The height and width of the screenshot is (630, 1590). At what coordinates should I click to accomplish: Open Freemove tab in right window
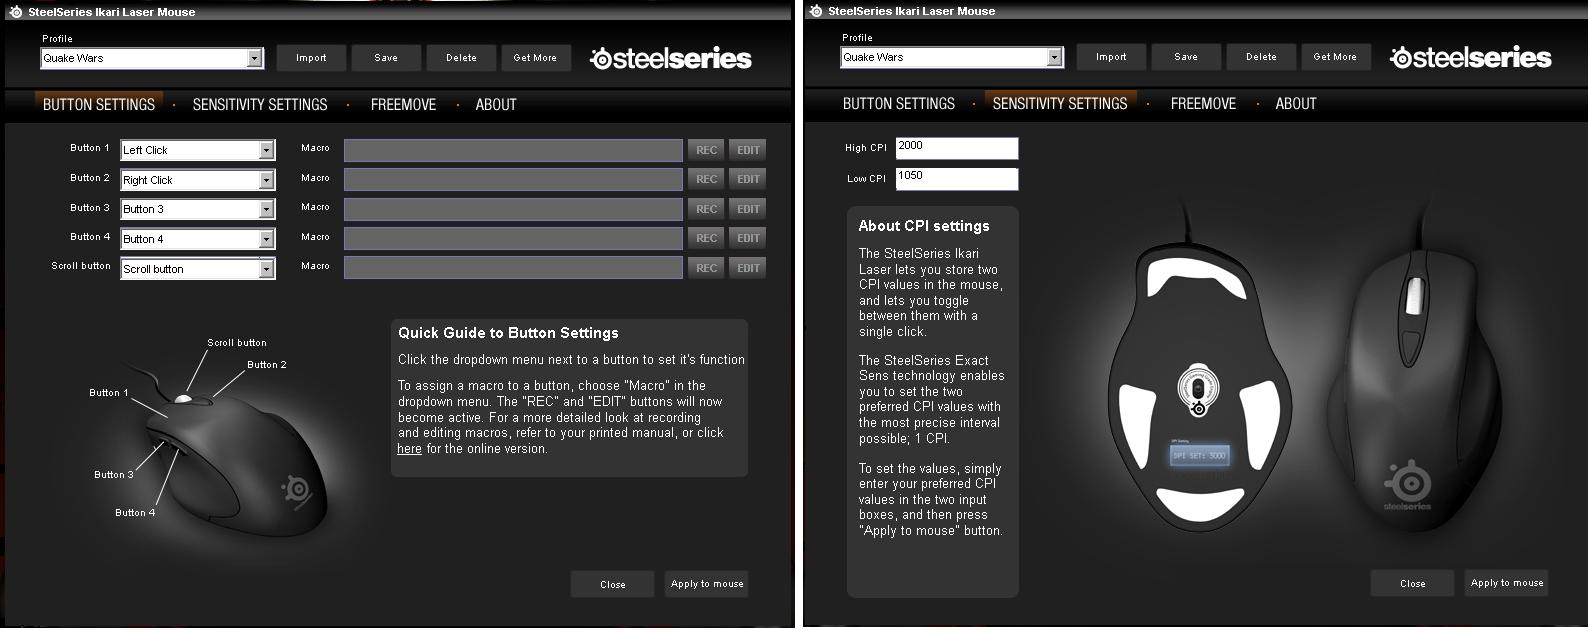1203,103
